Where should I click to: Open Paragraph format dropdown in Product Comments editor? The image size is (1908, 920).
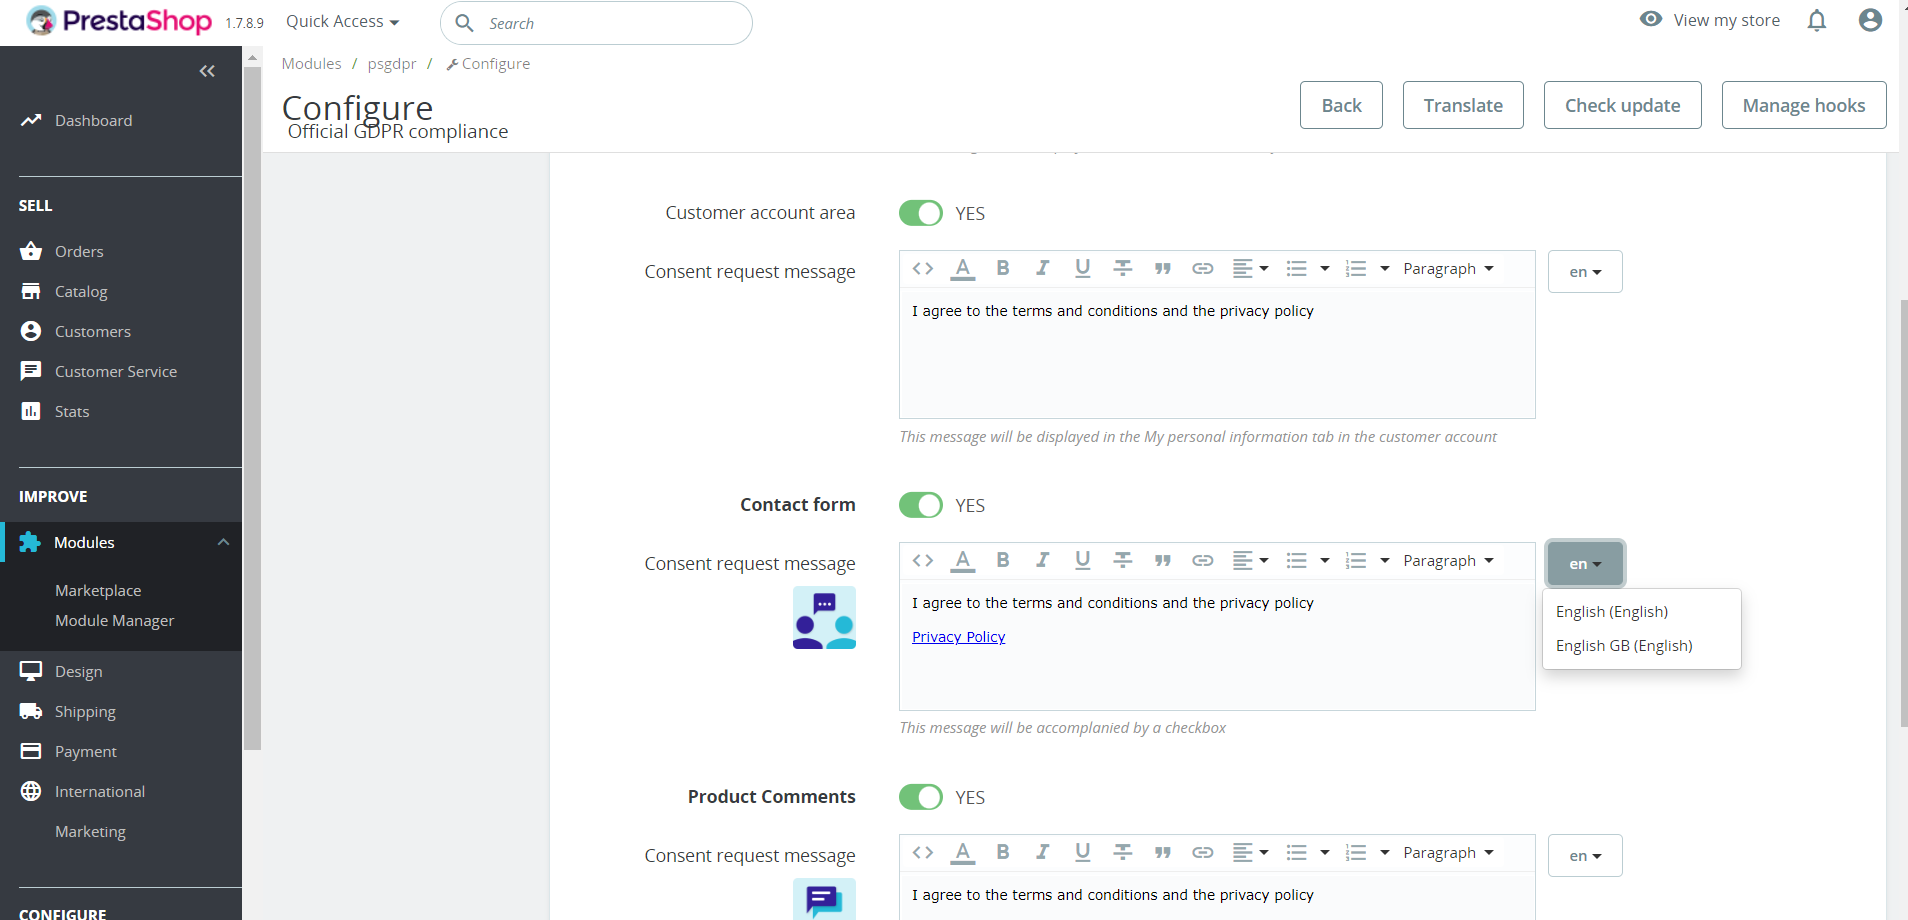[x=1448, y=852]
